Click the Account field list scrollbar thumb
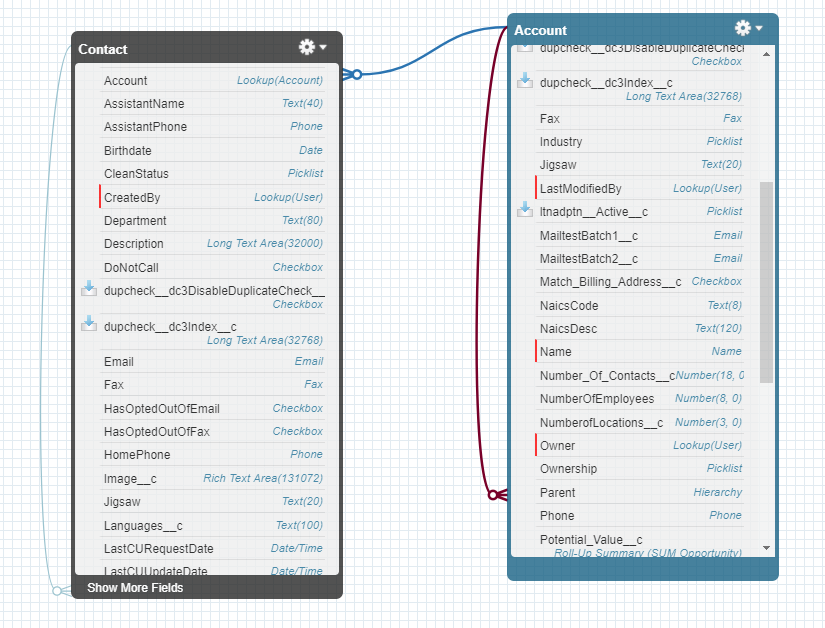Screen dimensions: 825x628 (767, 282)
